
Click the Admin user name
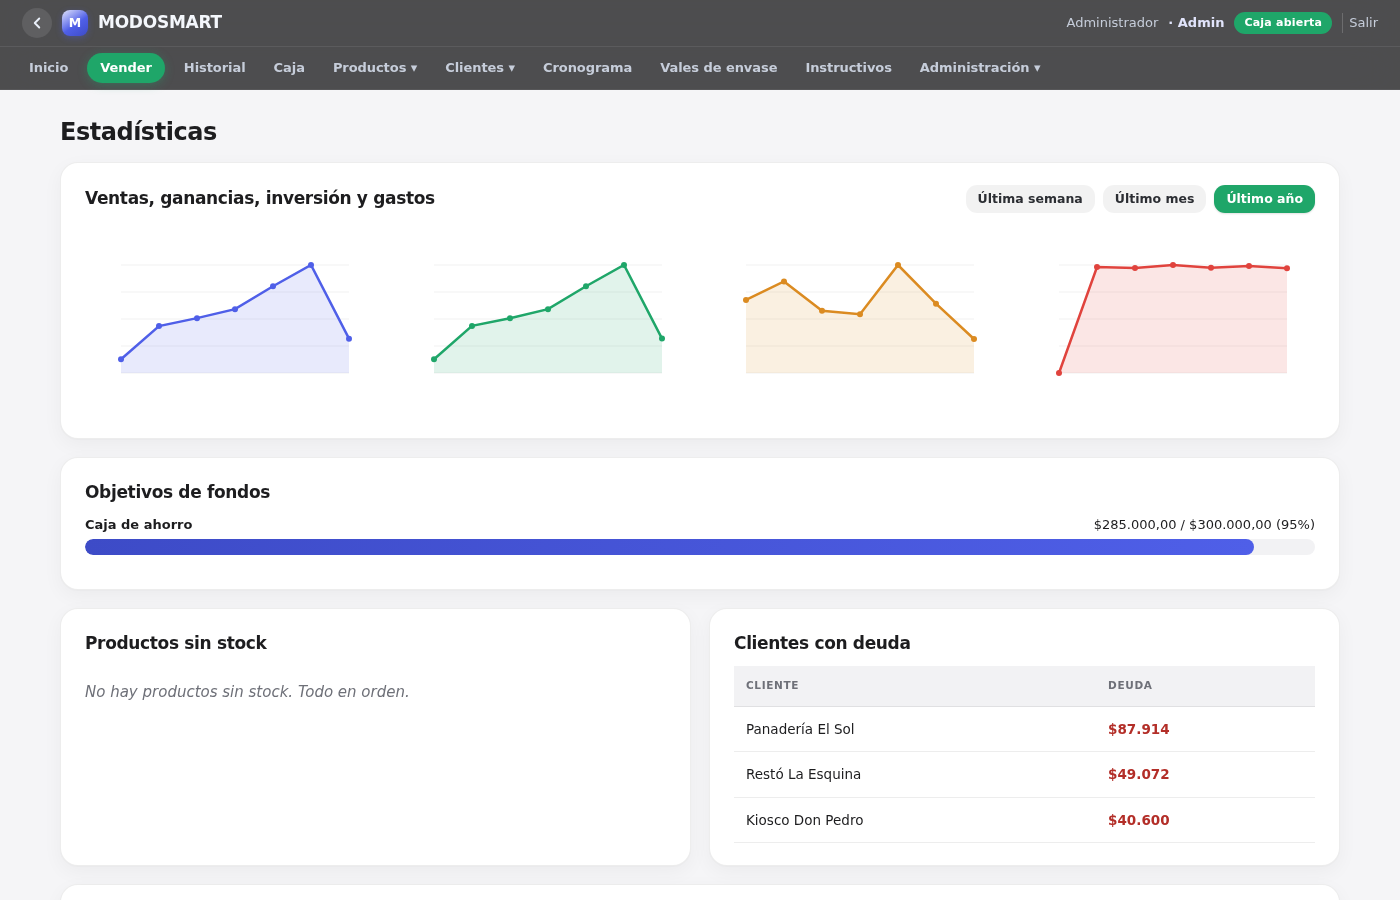[x=1201, y=23]
